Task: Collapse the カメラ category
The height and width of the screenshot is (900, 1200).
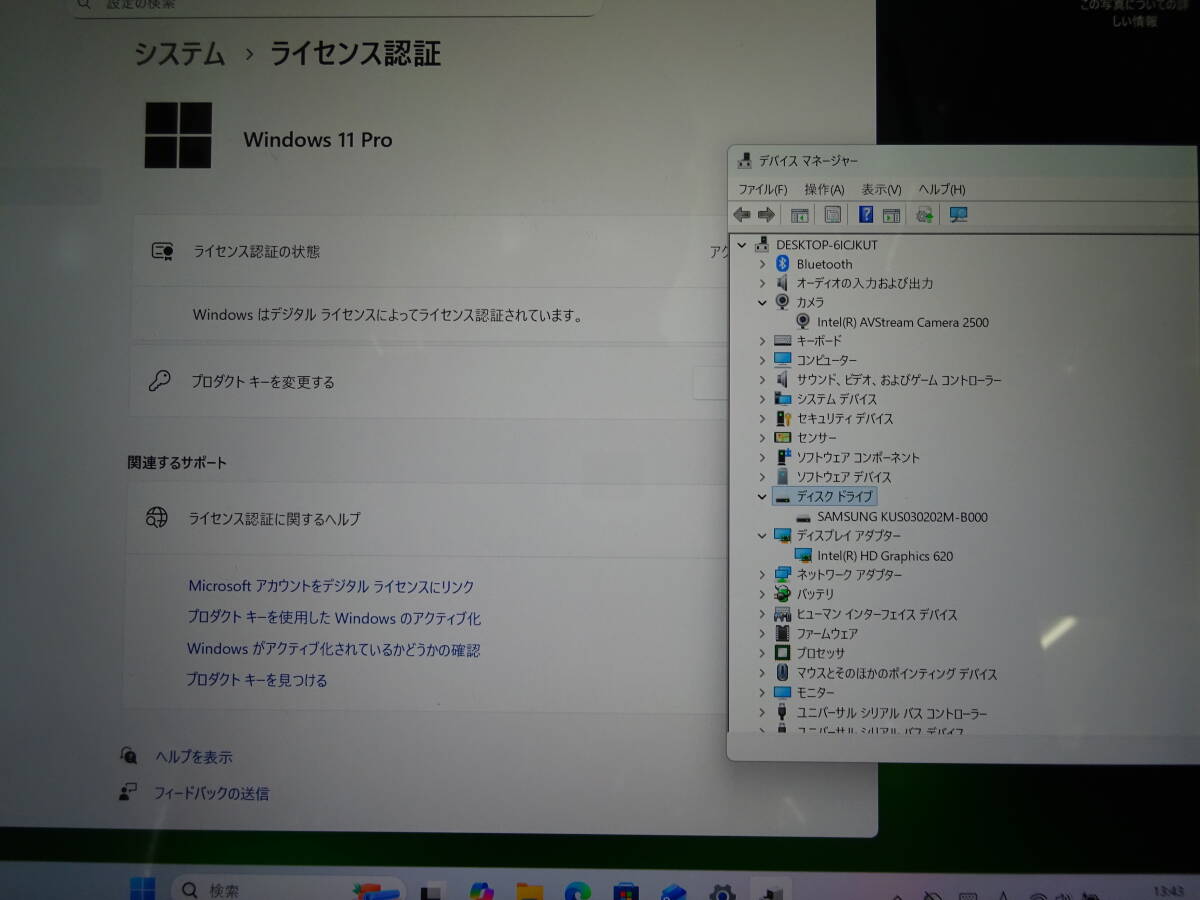Action: tap(762, 302)
